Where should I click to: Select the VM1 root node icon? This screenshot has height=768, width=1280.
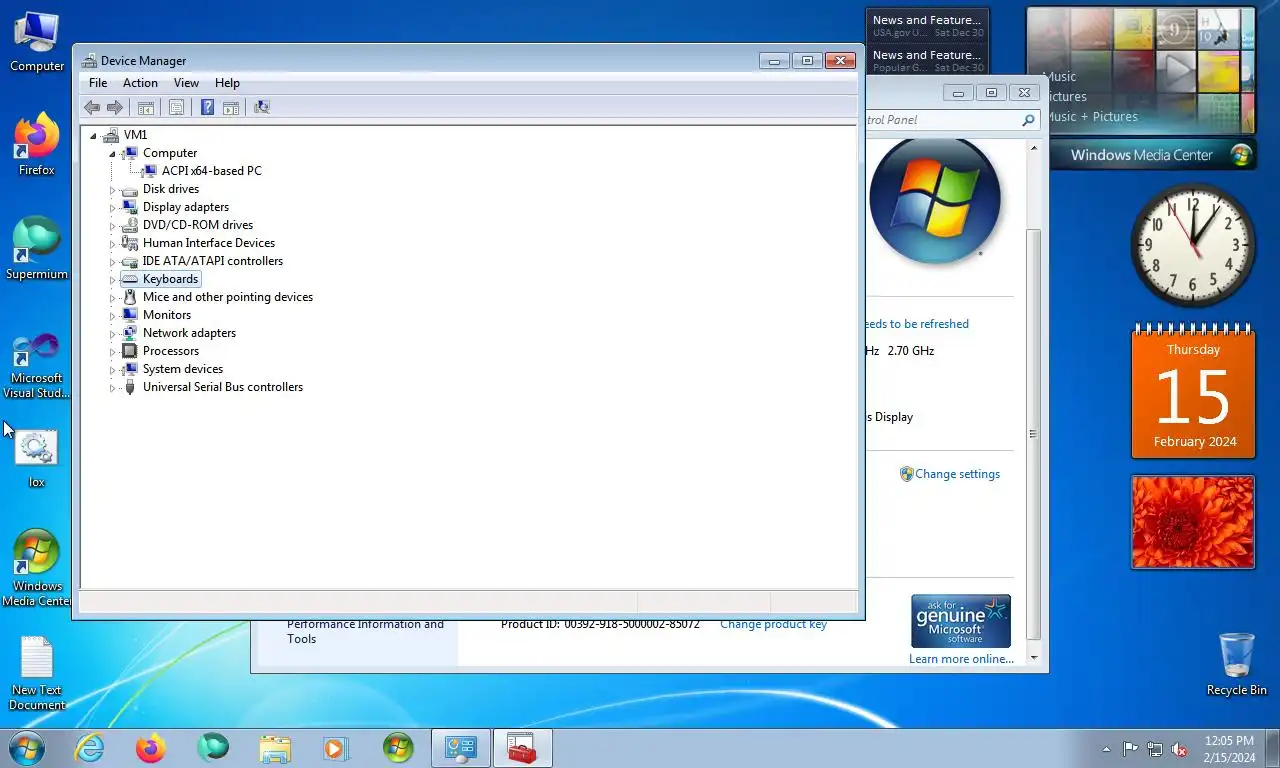110,135
